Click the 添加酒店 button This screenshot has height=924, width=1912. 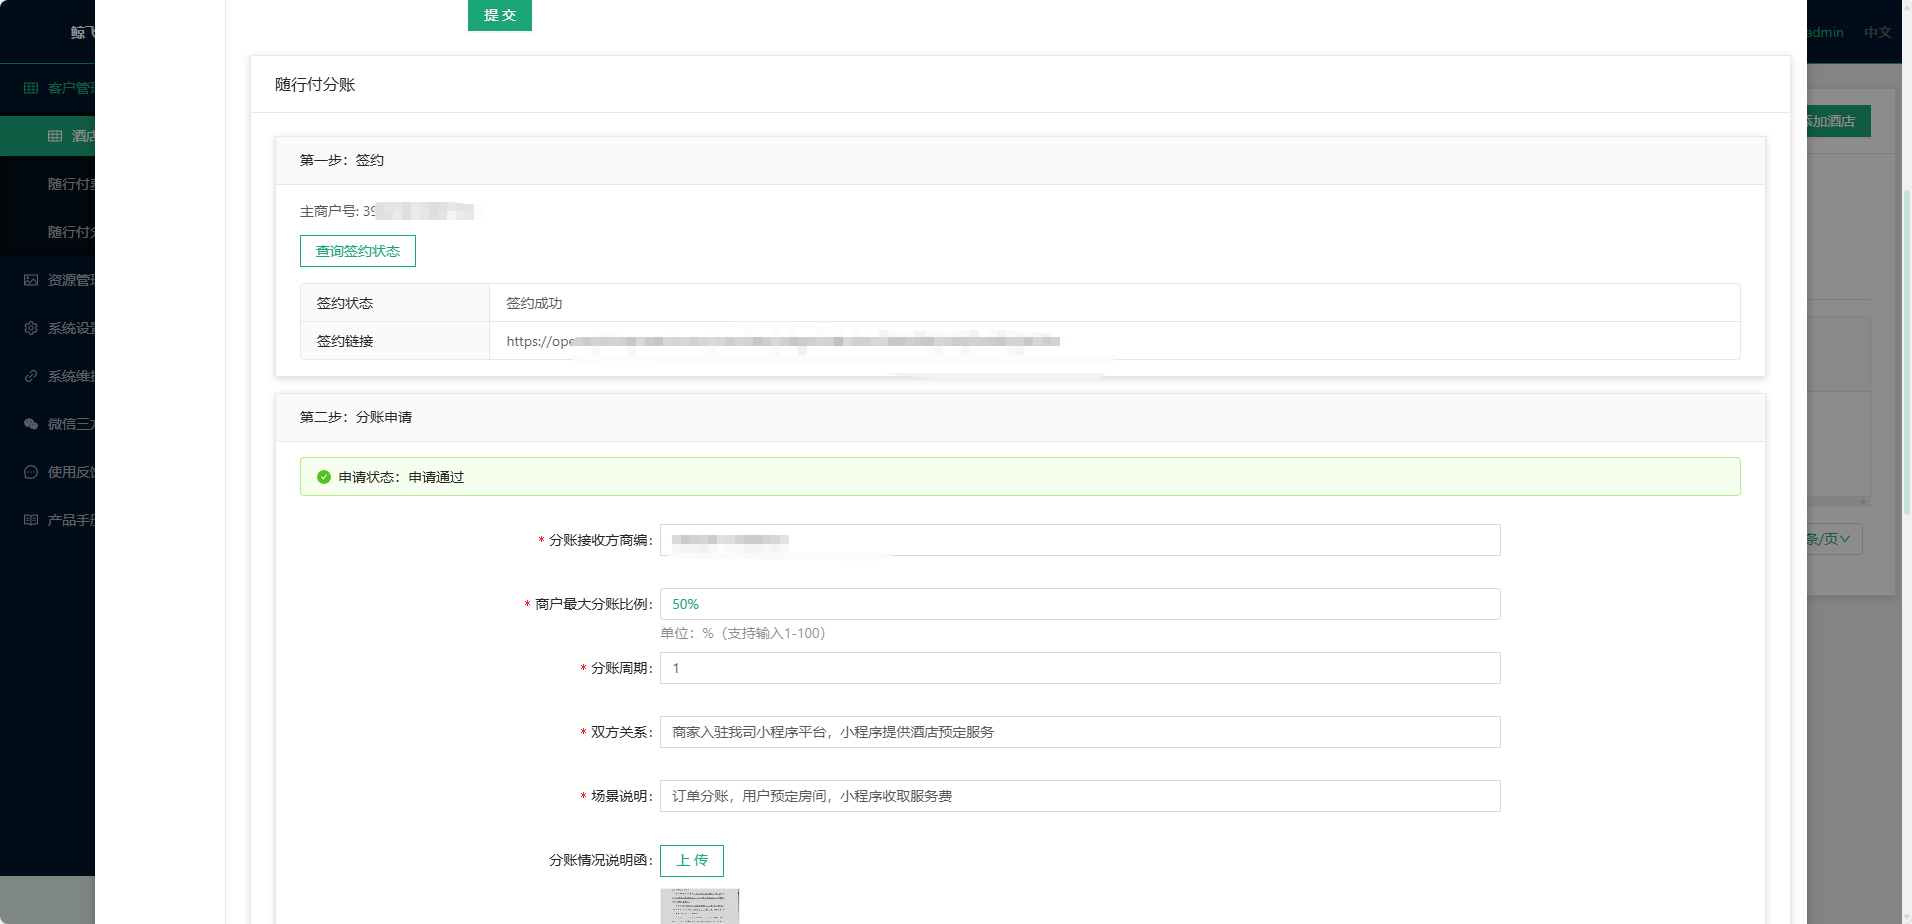pos(1836,121)
